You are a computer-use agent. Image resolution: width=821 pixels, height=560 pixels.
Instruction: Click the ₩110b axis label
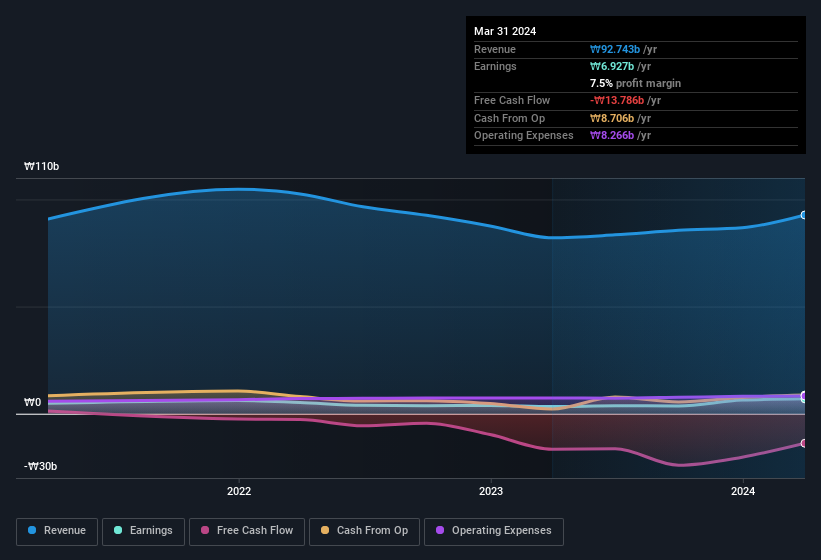coord(41,166)
